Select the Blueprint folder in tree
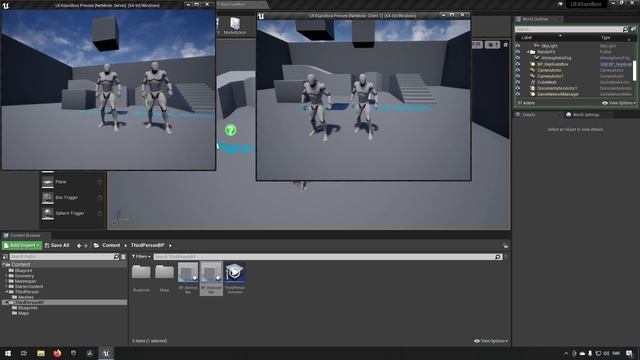The width and height of the screenshot is (640, 360). (x=20, y=271)
